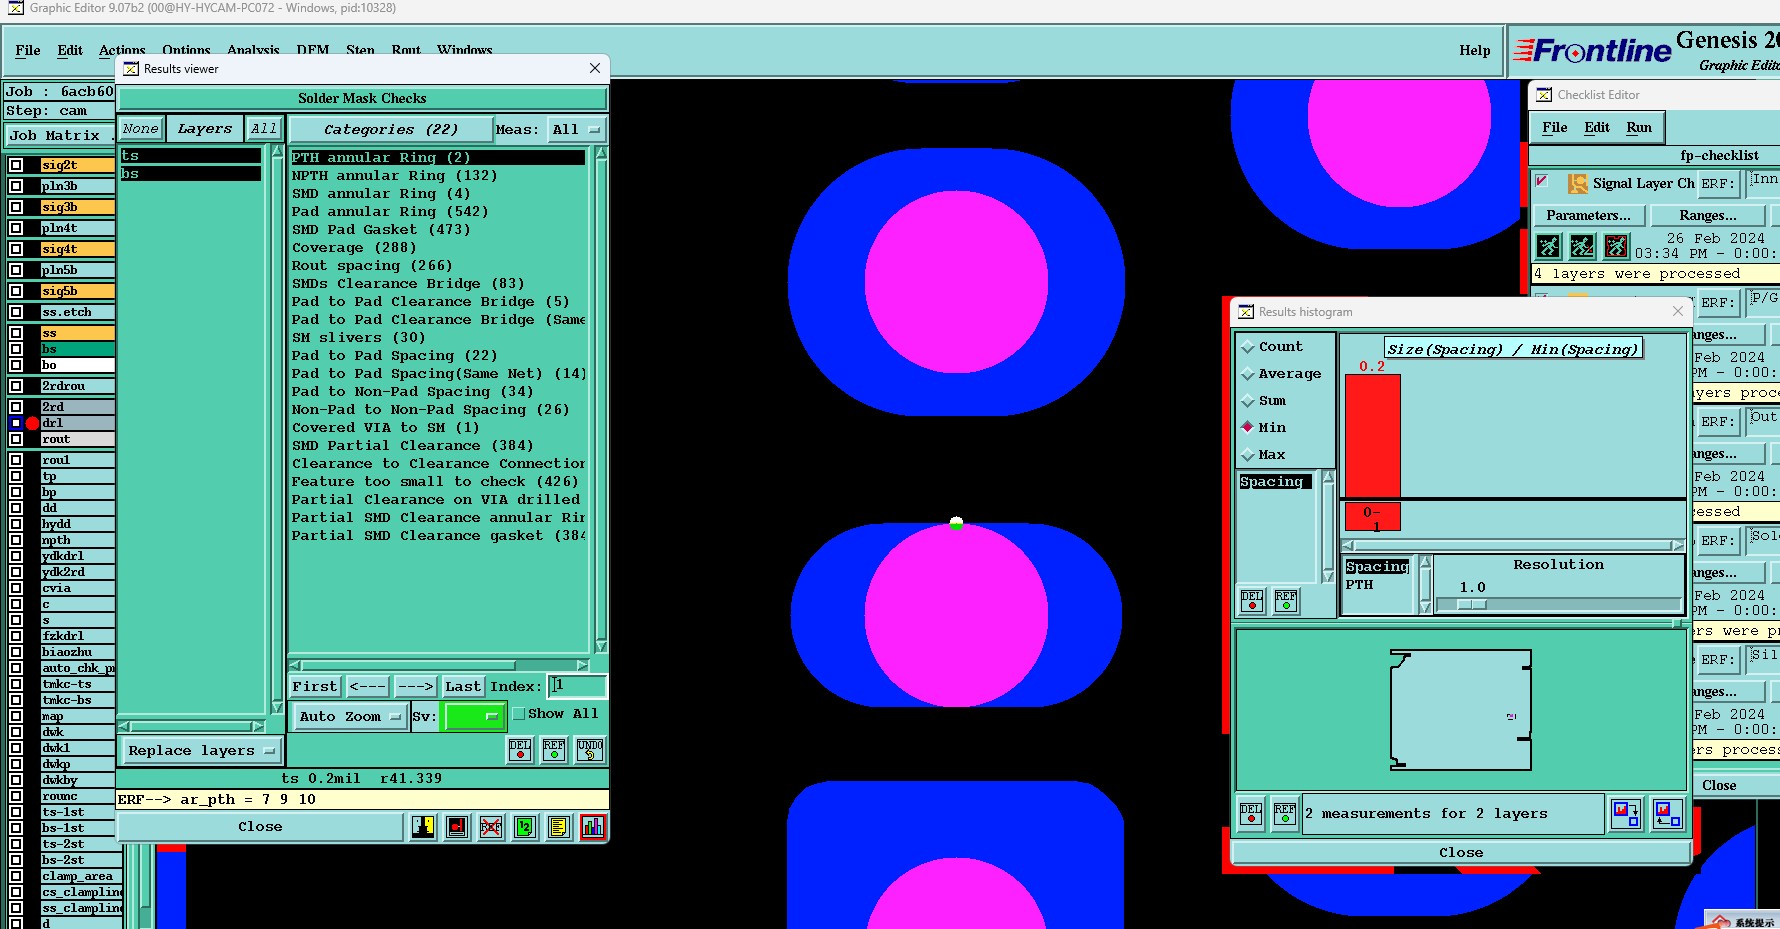Image resolution: width=1780 pixels, height=929 pixels.
Task: Click REF icon beside measurements status text
Action: tap(1285, 814)
